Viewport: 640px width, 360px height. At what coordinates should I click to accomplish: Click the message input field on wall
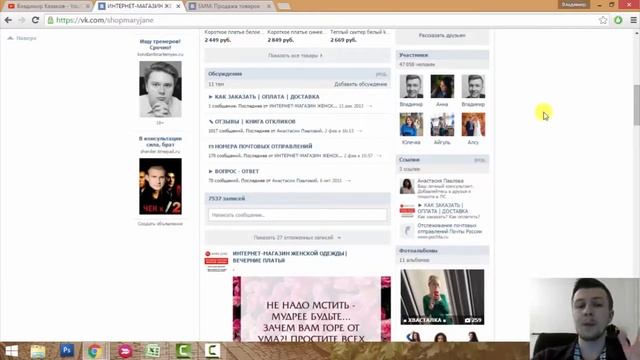298,215
